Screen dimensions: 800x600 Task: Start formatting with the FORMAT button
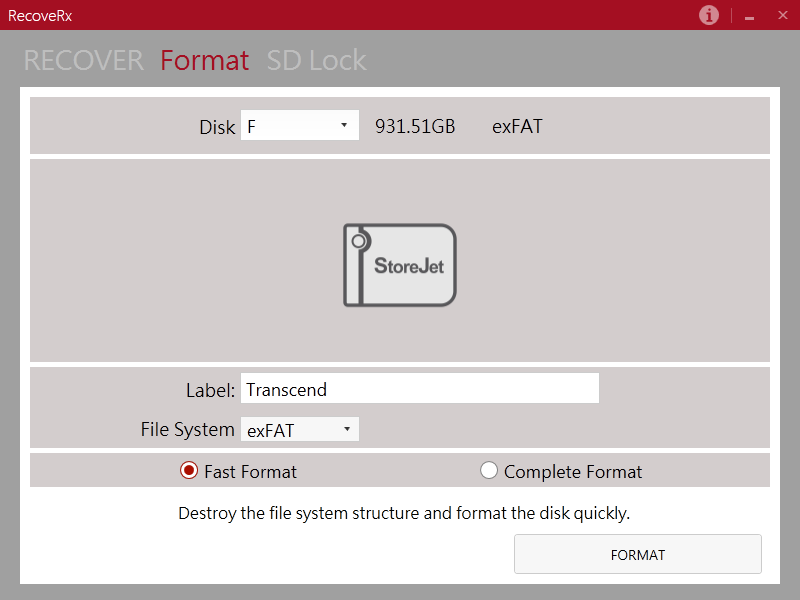pos(638,554)
